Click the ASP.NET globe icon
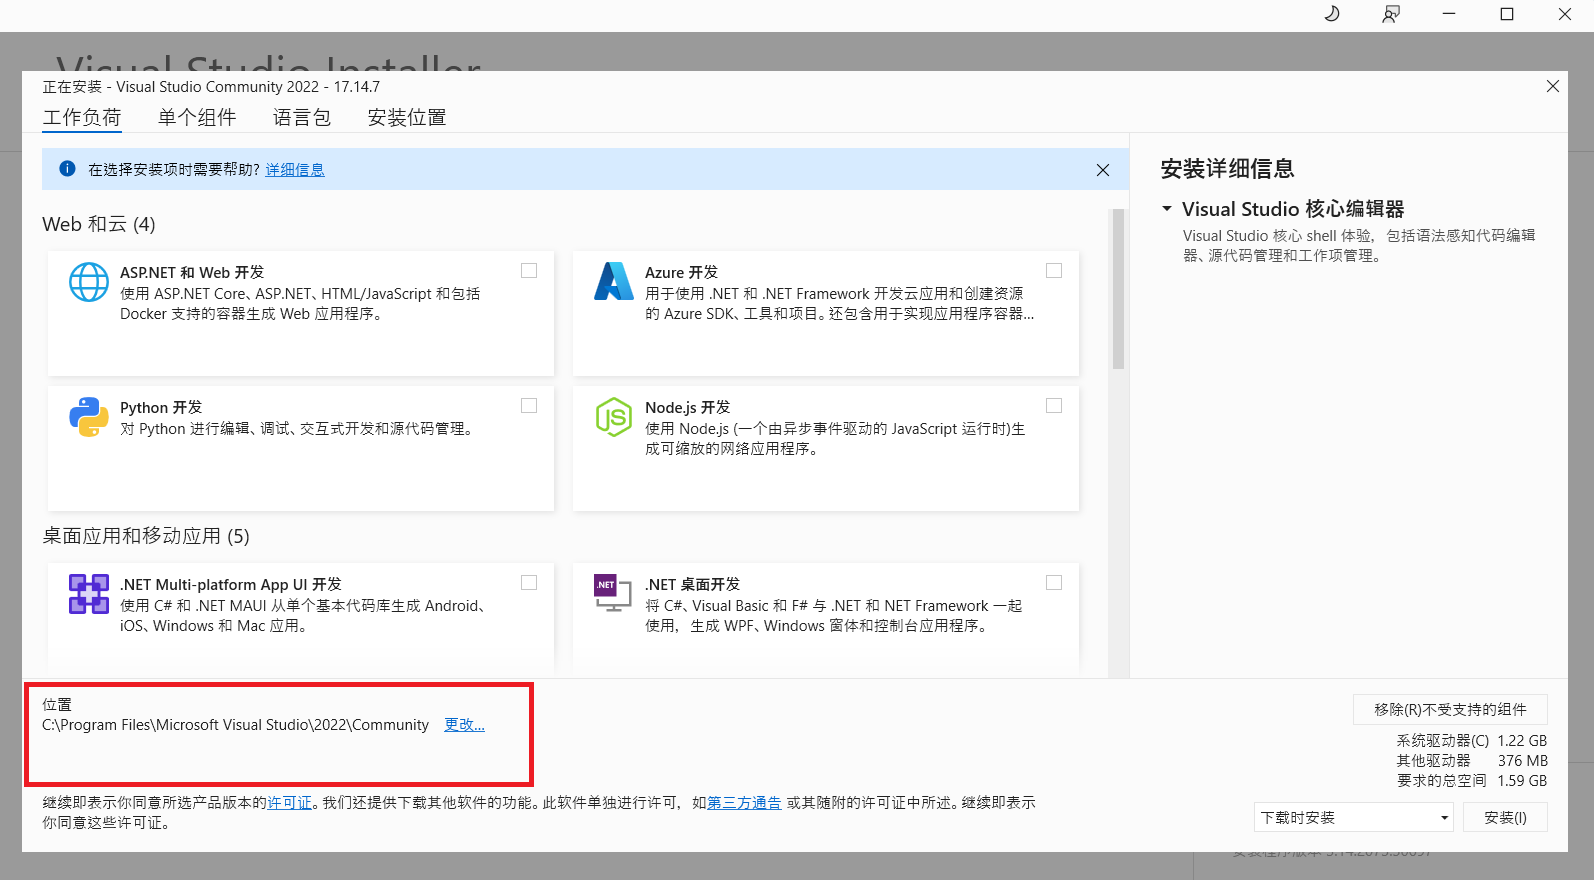The width and height of the screenshot is (1594, 880). click(89, 282)
